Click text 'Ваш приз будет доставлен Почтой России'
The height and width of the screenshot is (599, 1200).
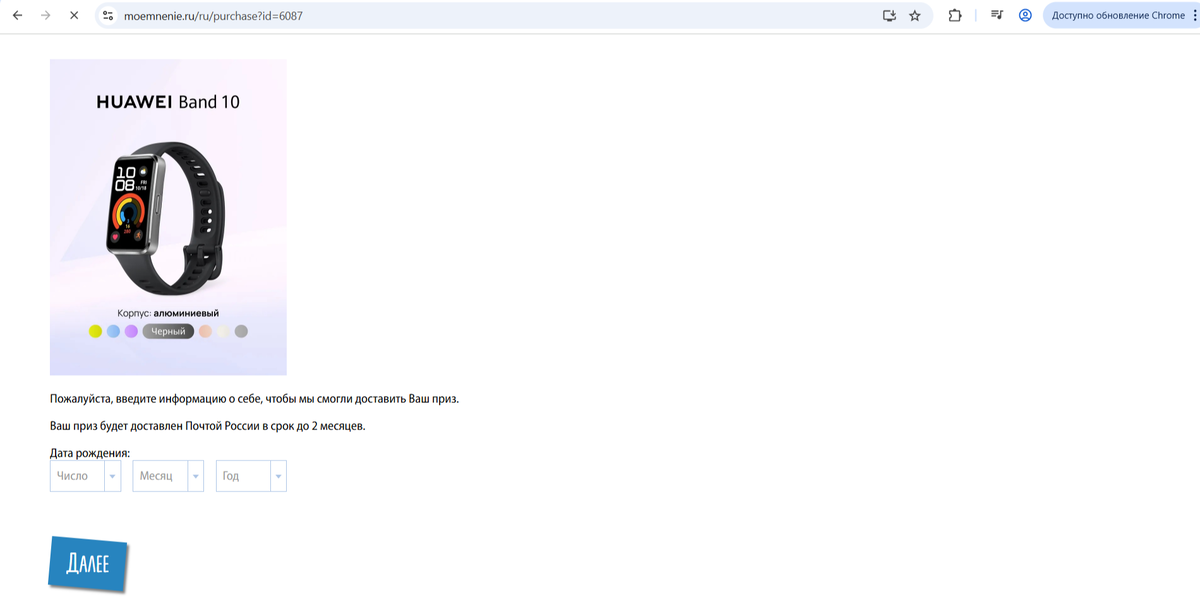(x=155, y=426)
